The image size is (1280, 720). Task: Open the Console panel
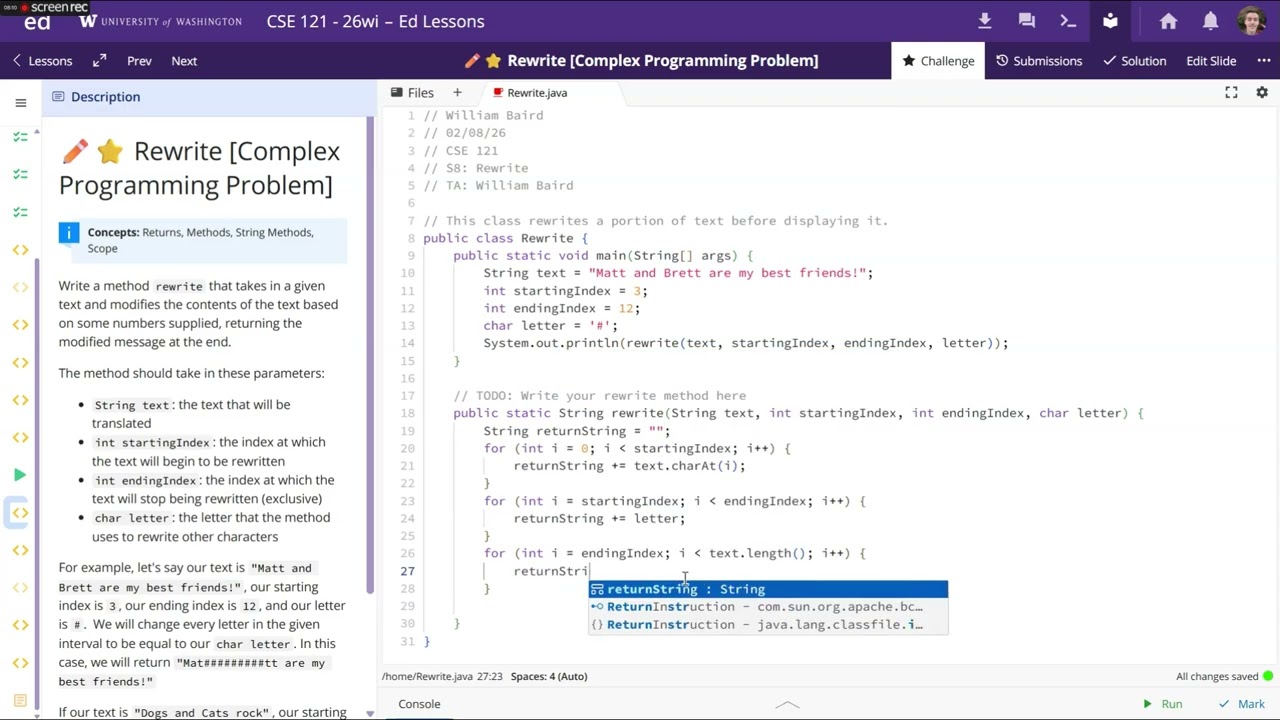pyautogui.click(x=419, y=704)
